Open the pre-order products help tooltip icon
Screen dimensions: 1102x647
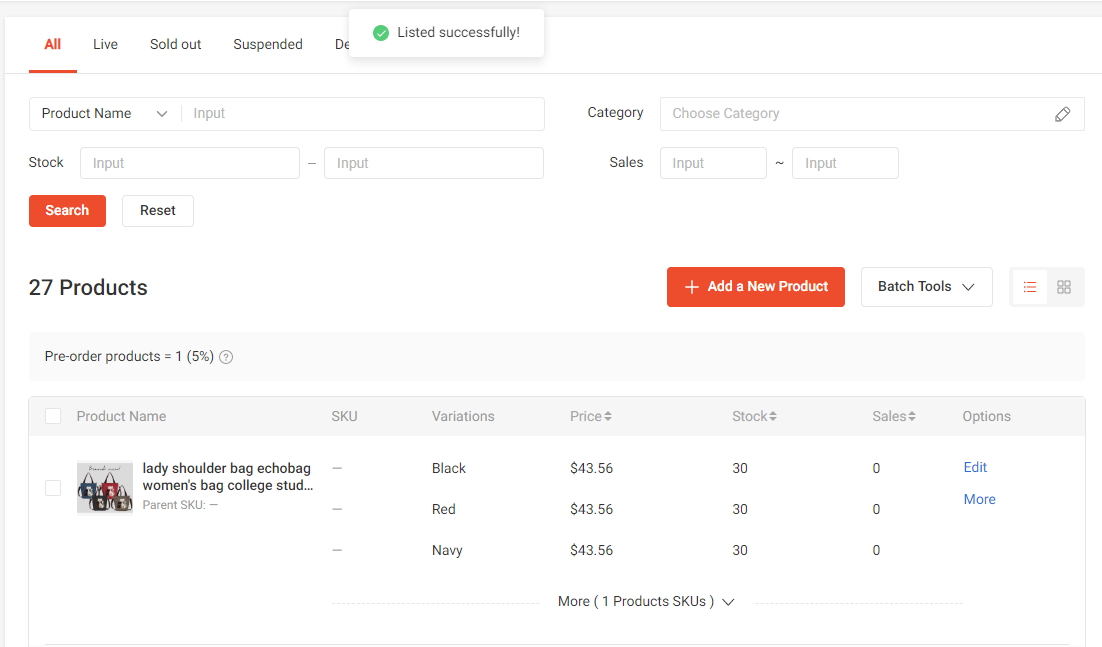(x=226, y=357)
